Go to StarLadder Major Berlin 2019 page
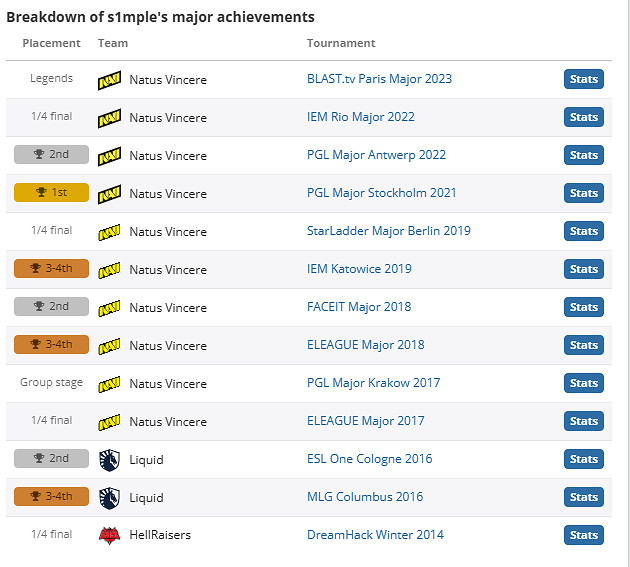This screenshot has width=630, height=567. (x=388, y=231)
